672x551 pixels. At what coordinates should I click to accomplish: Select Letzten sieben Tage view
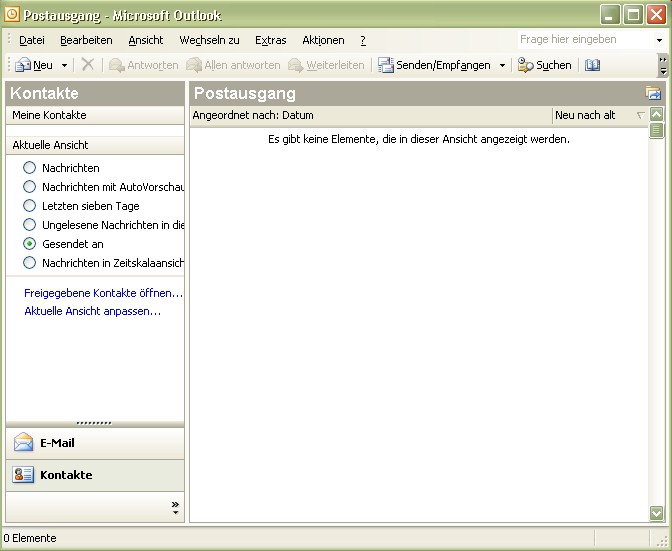click(x=29, y=206)
